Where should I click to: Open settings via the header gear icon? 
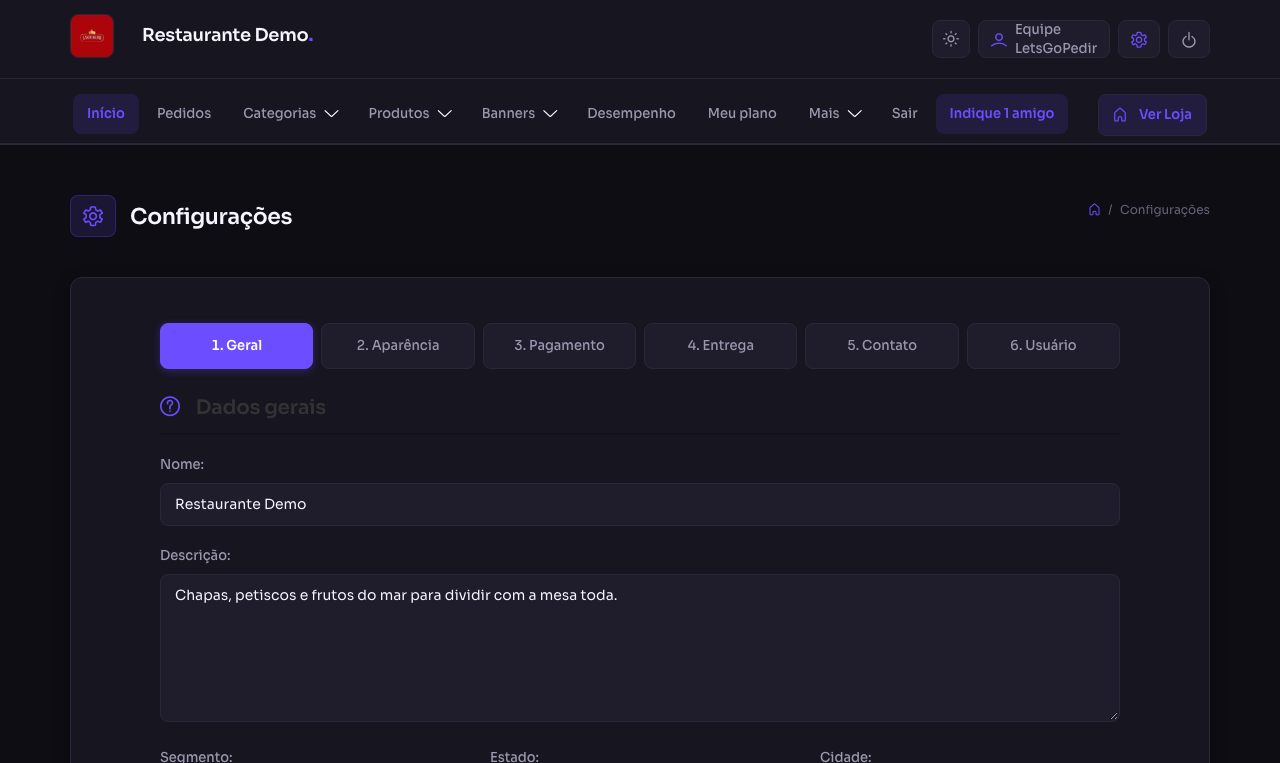(1139, 39)
